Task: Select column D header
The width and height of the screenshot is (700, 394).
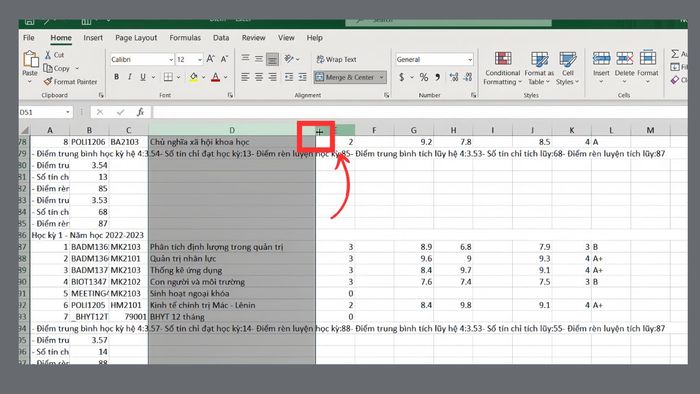Action: (232, 130)
